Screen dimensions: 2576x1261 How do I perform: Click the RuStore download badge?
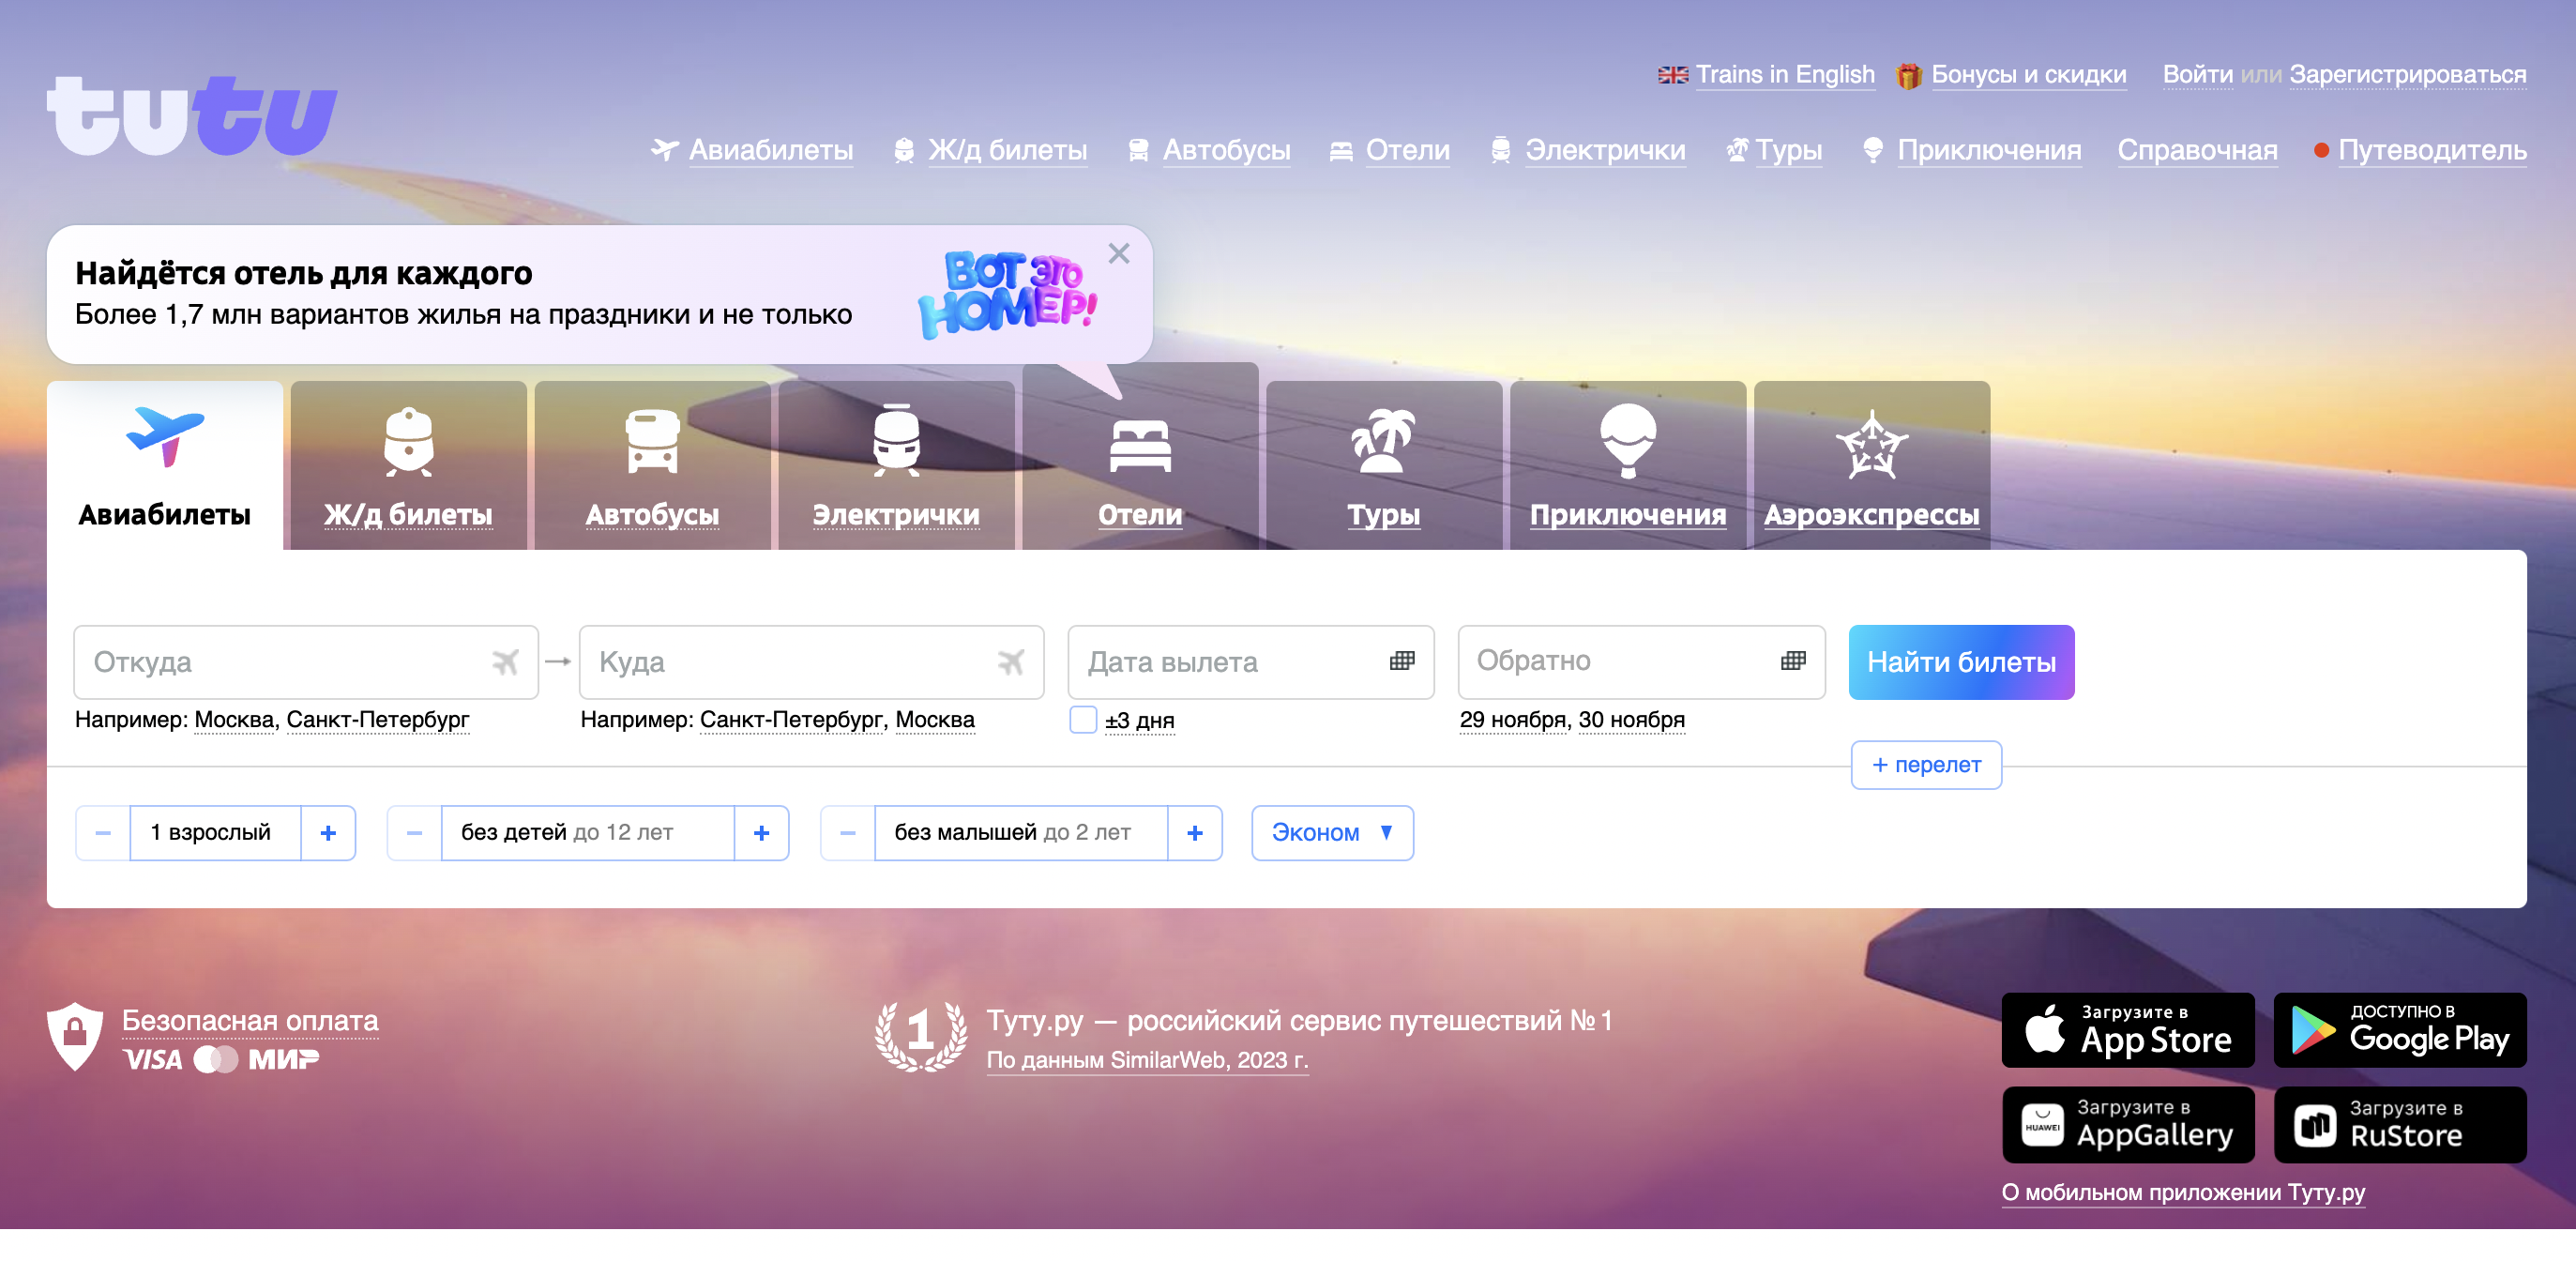(x=2400, y=1125)
